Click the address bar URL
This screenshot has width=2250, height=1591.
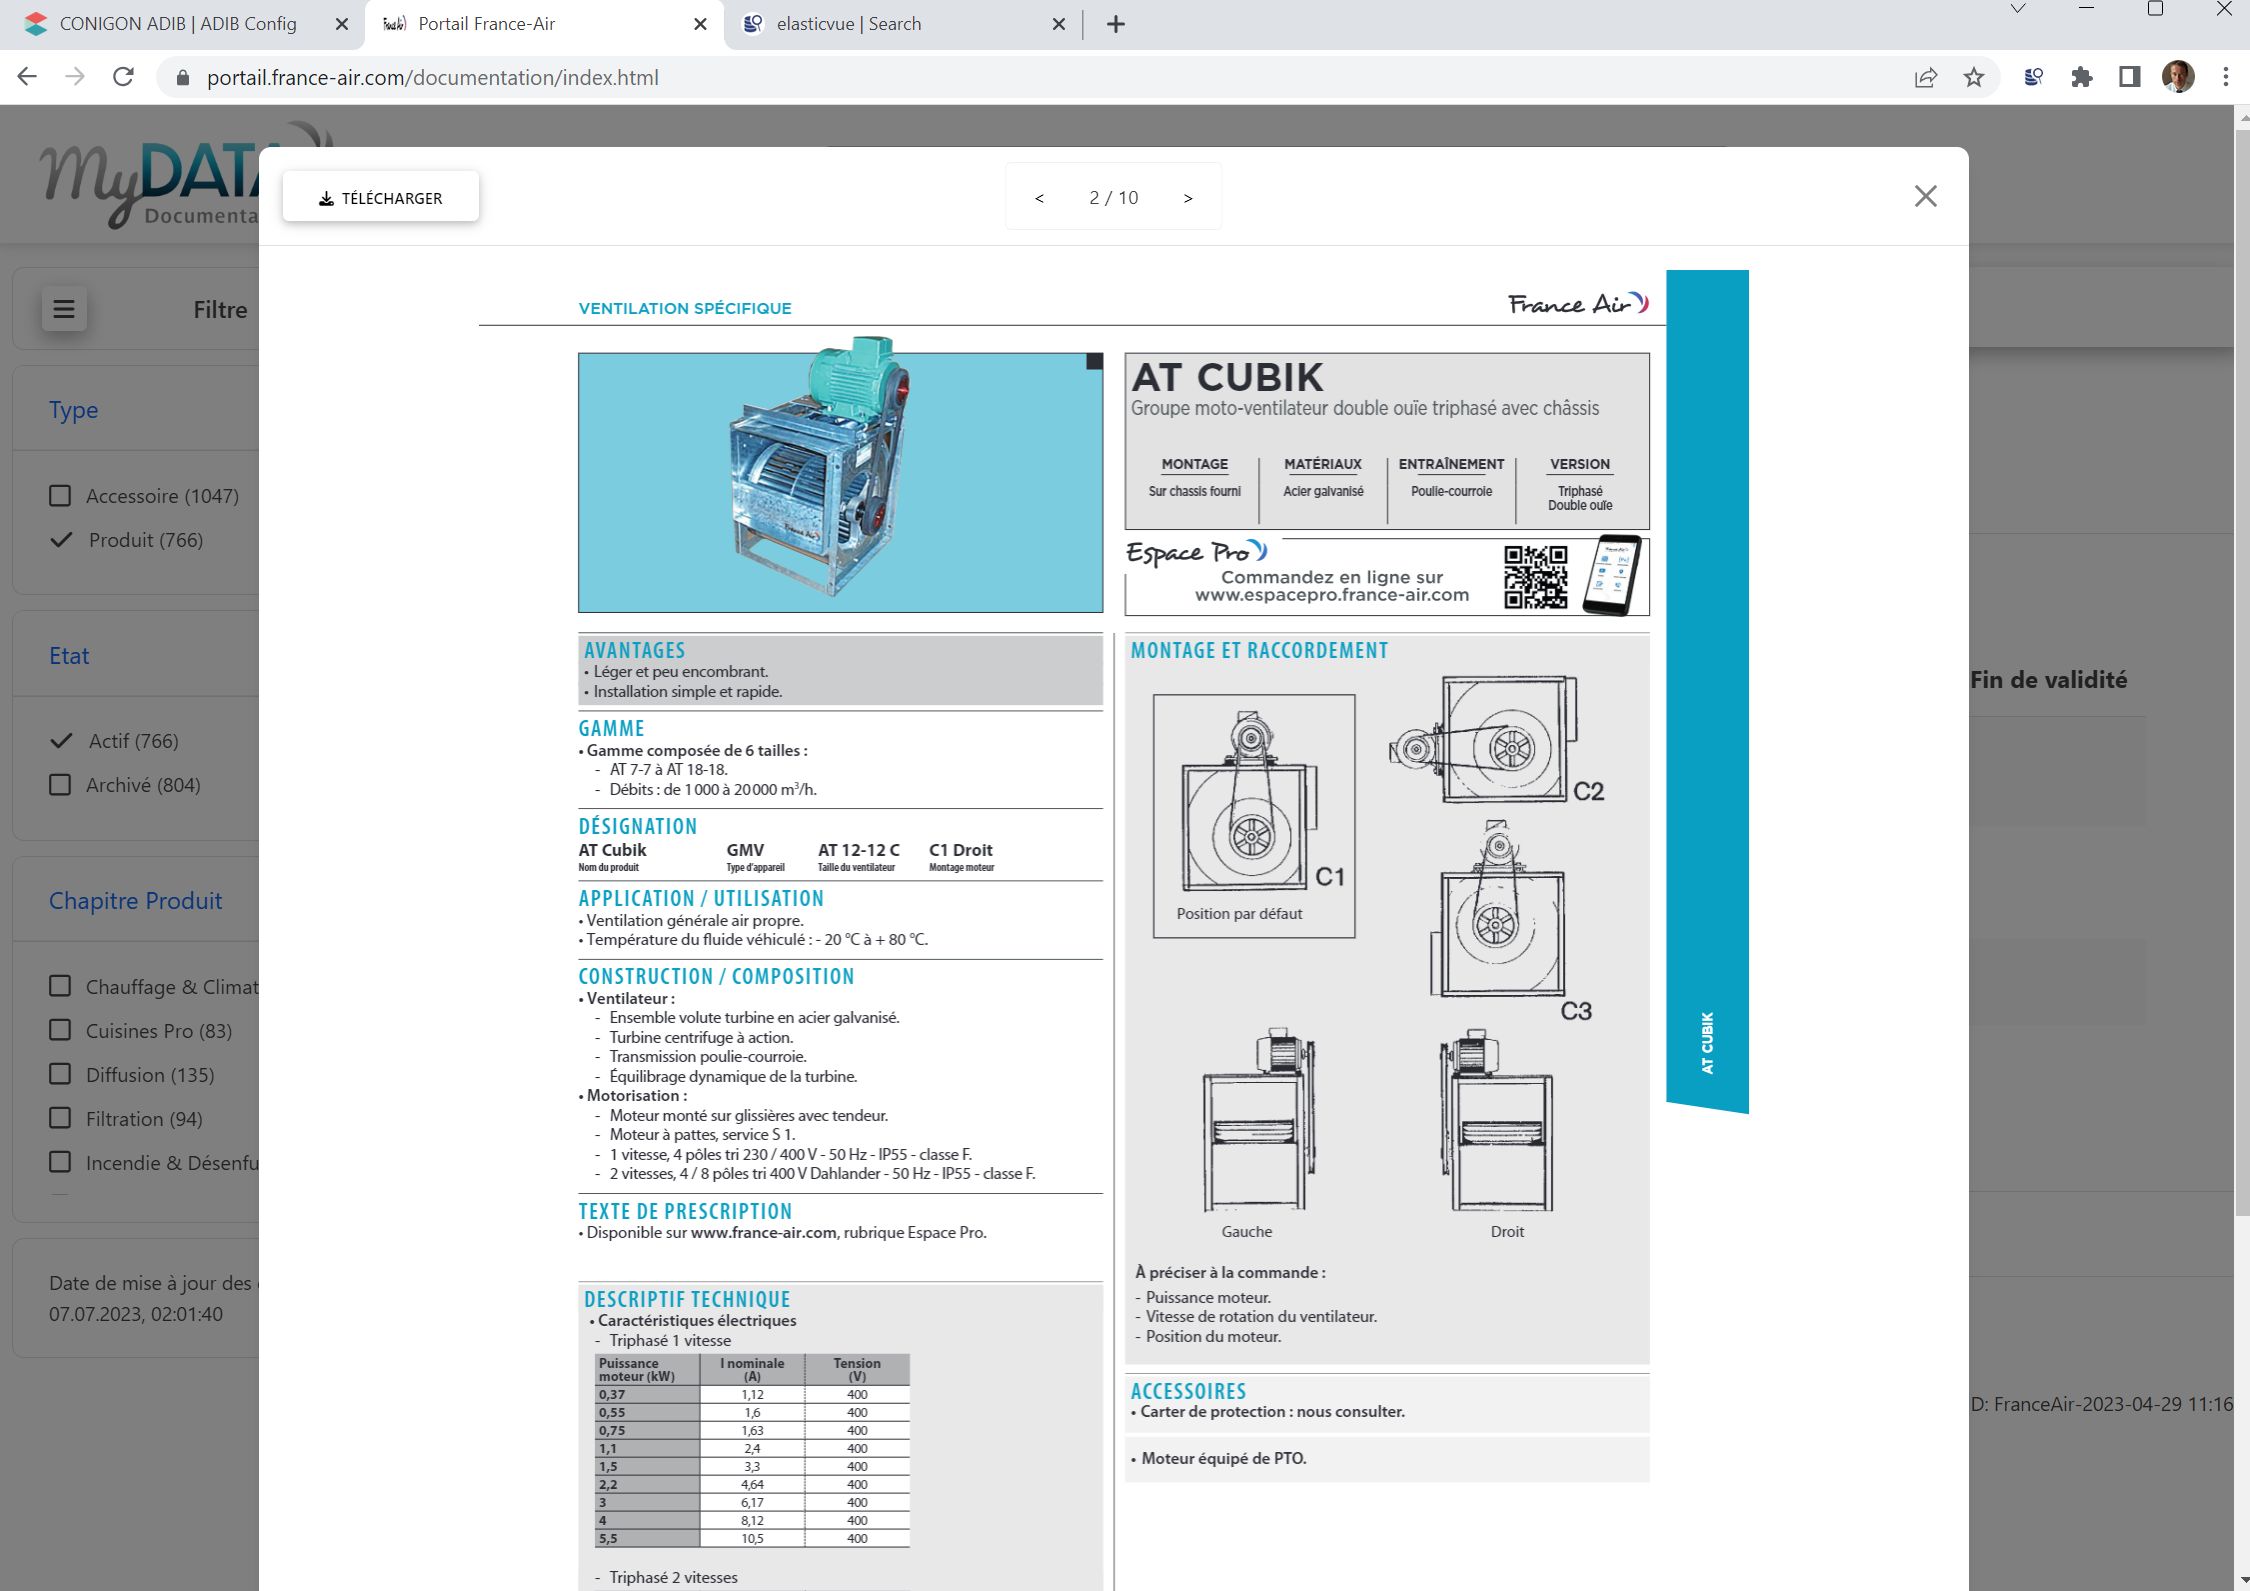pyautogui.click(x=432, y=78)
